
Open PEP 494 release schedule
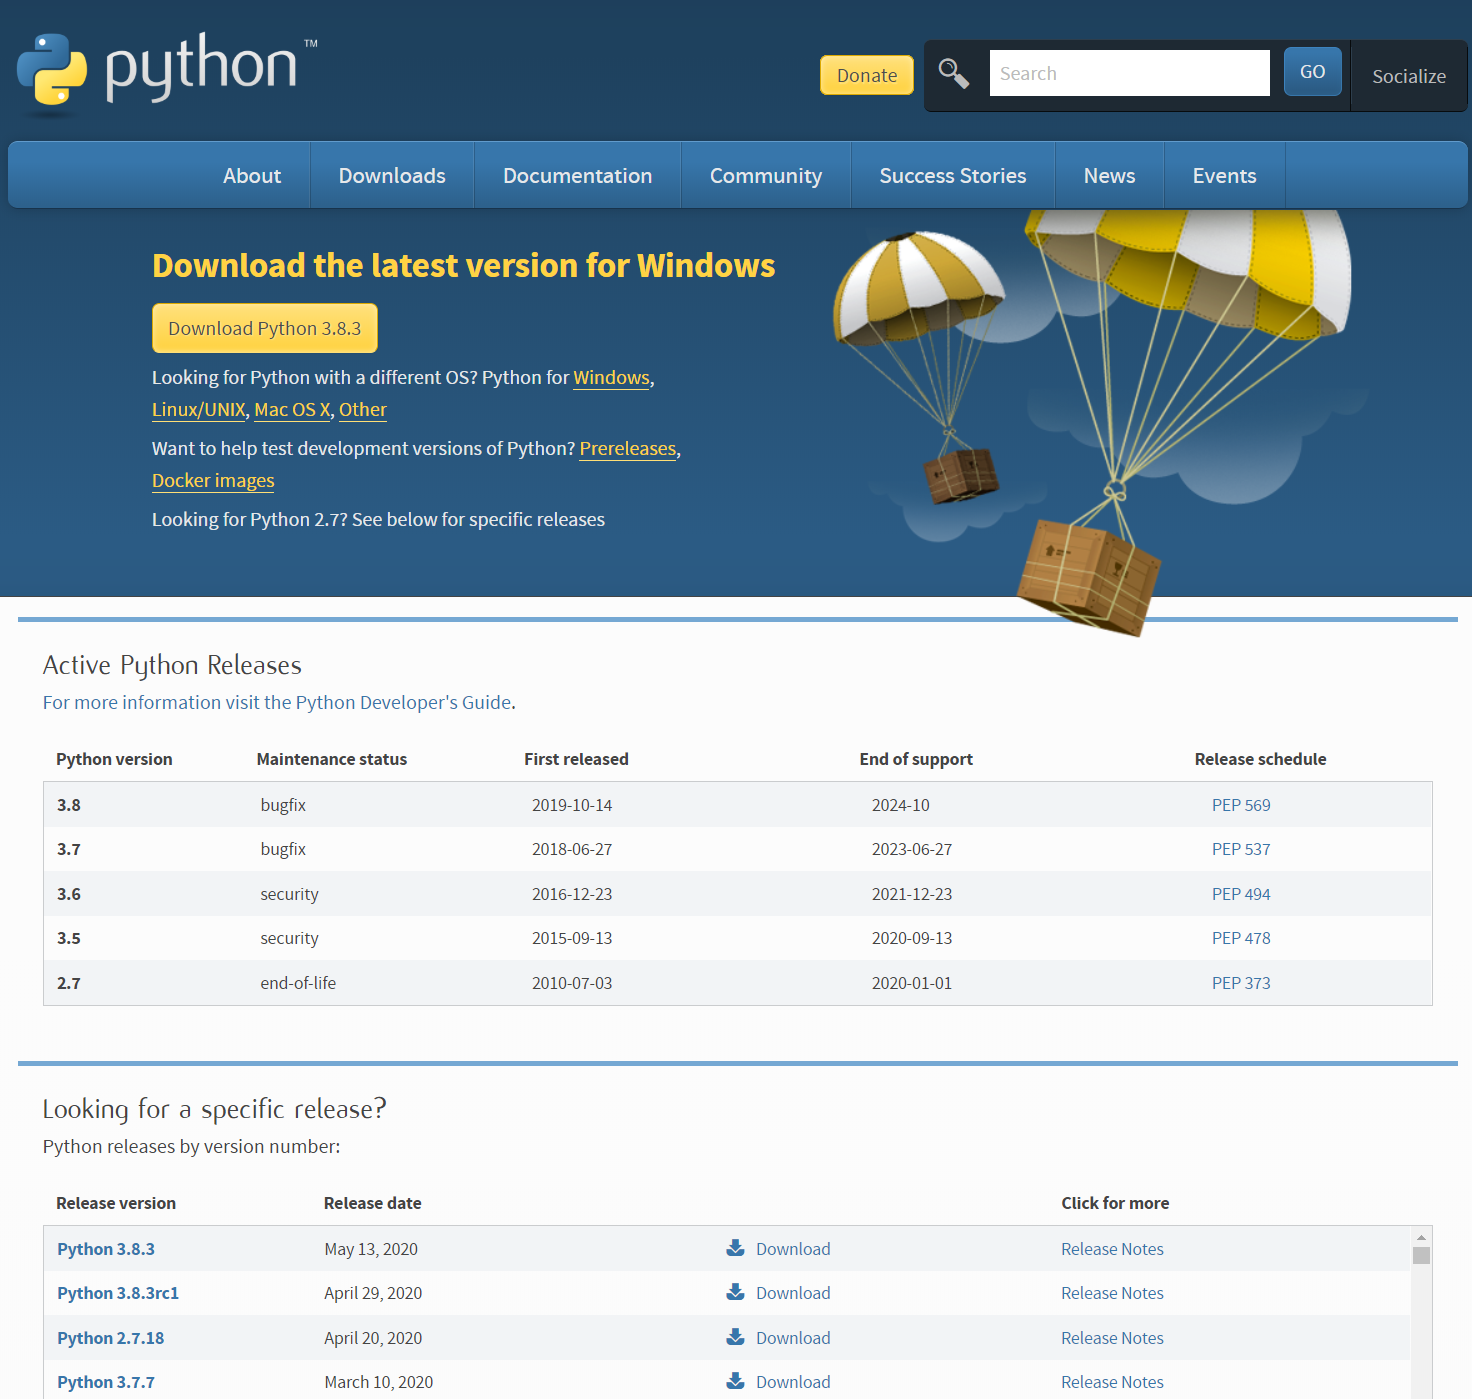(x=1241, y=894)
